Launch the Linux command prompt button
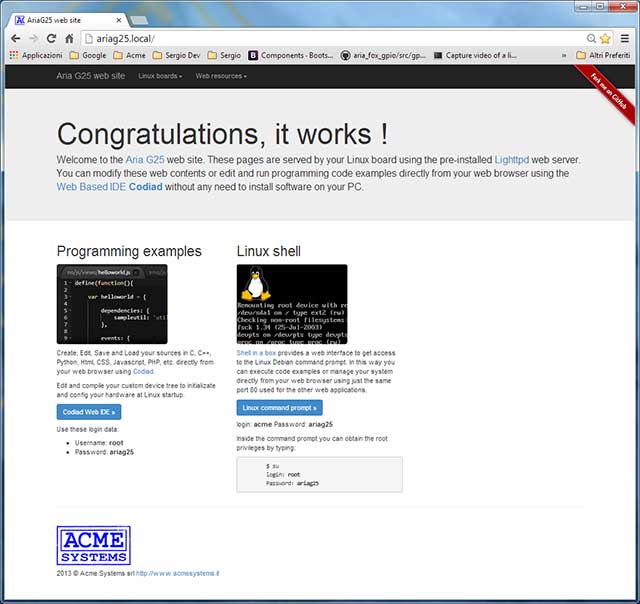640x604 pixels. [279, 408]
